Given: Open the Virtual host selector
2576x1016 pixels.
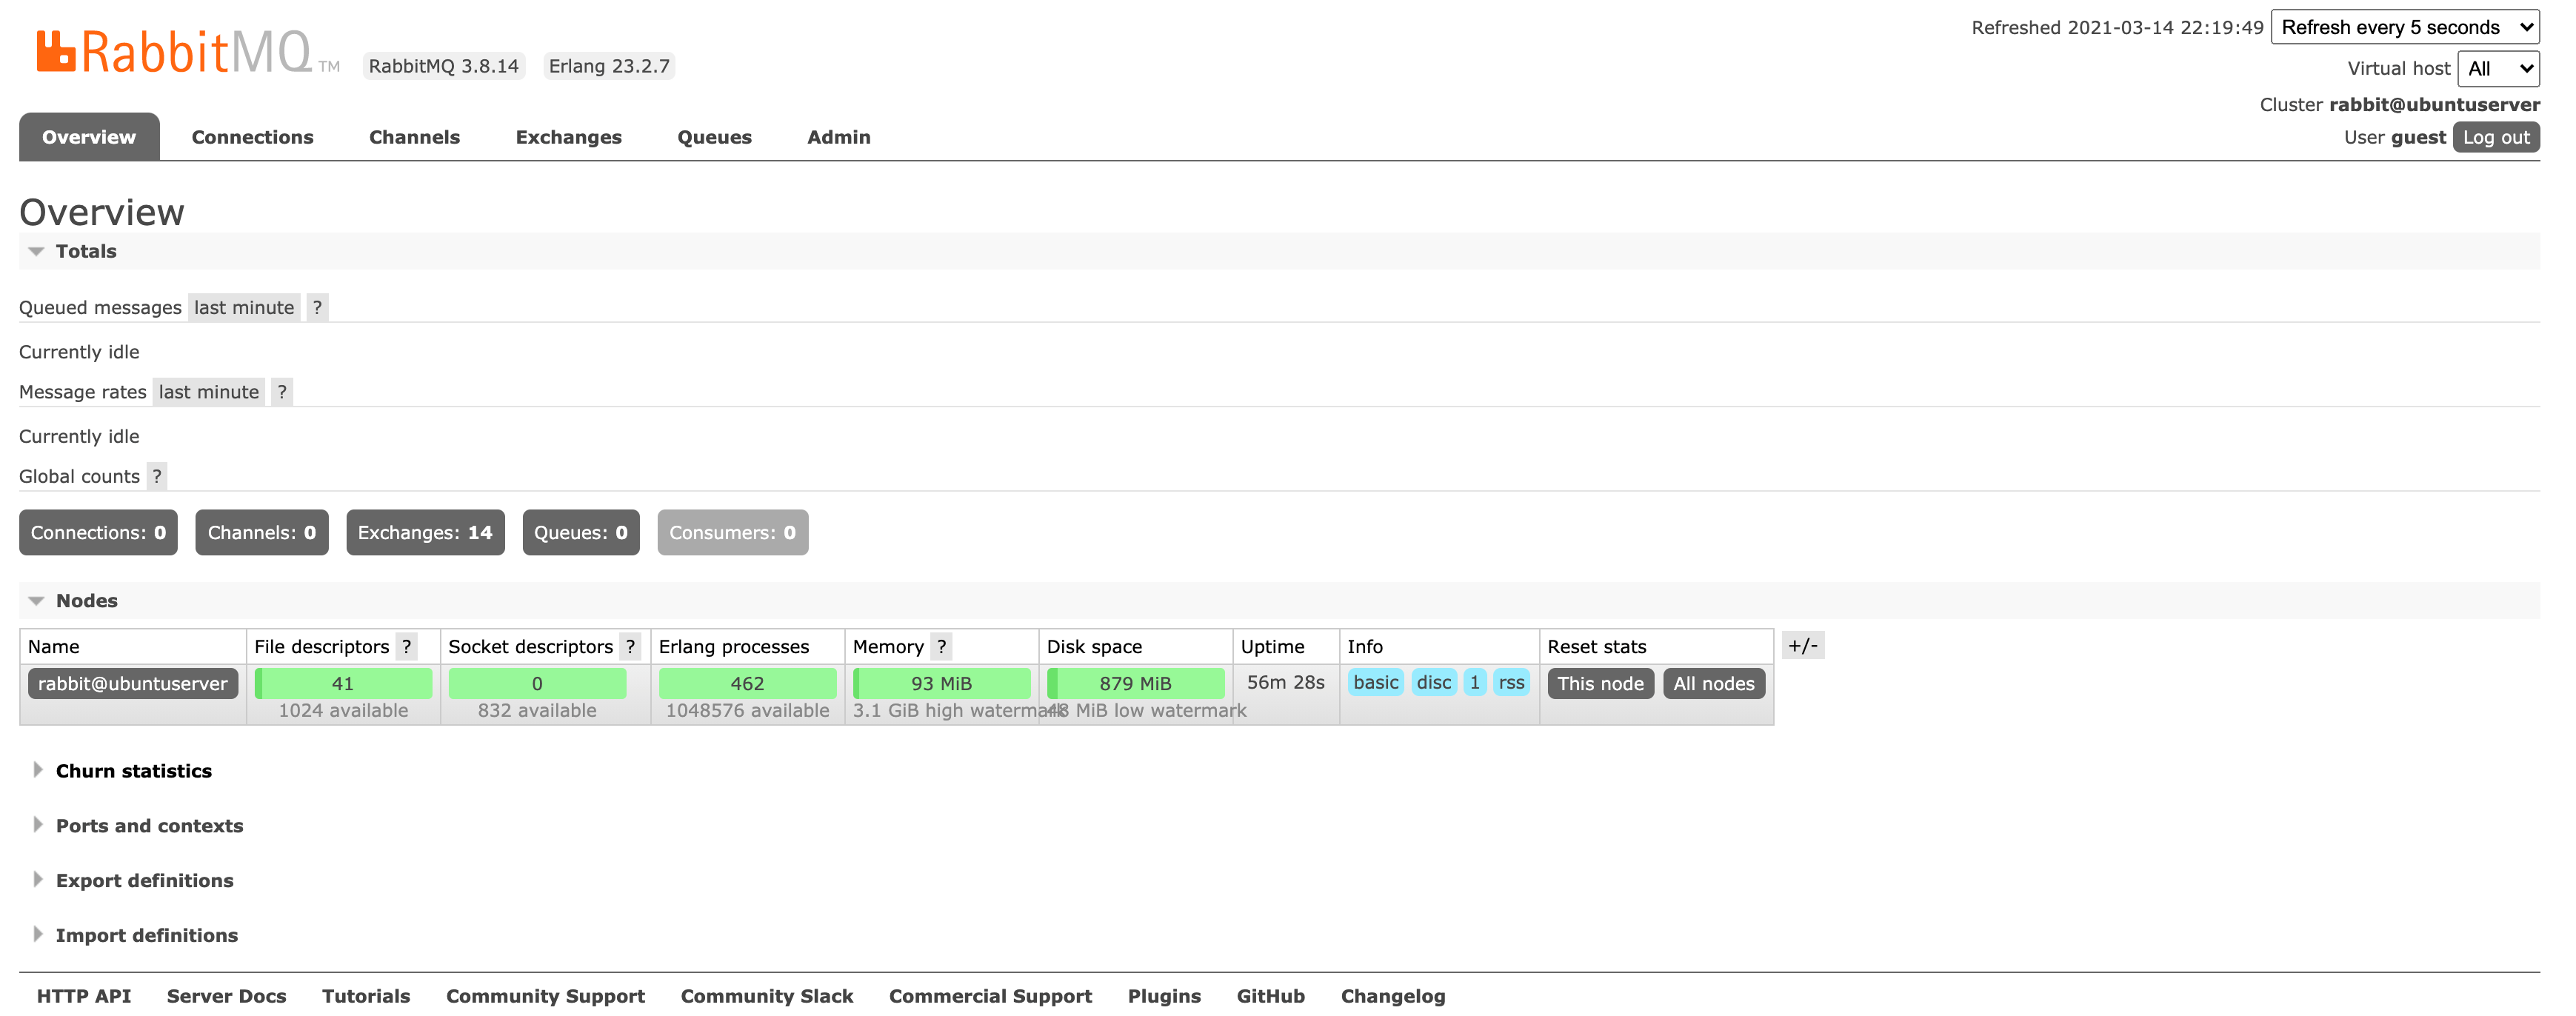Looking at the screenshot, I should coord(2498,69).
